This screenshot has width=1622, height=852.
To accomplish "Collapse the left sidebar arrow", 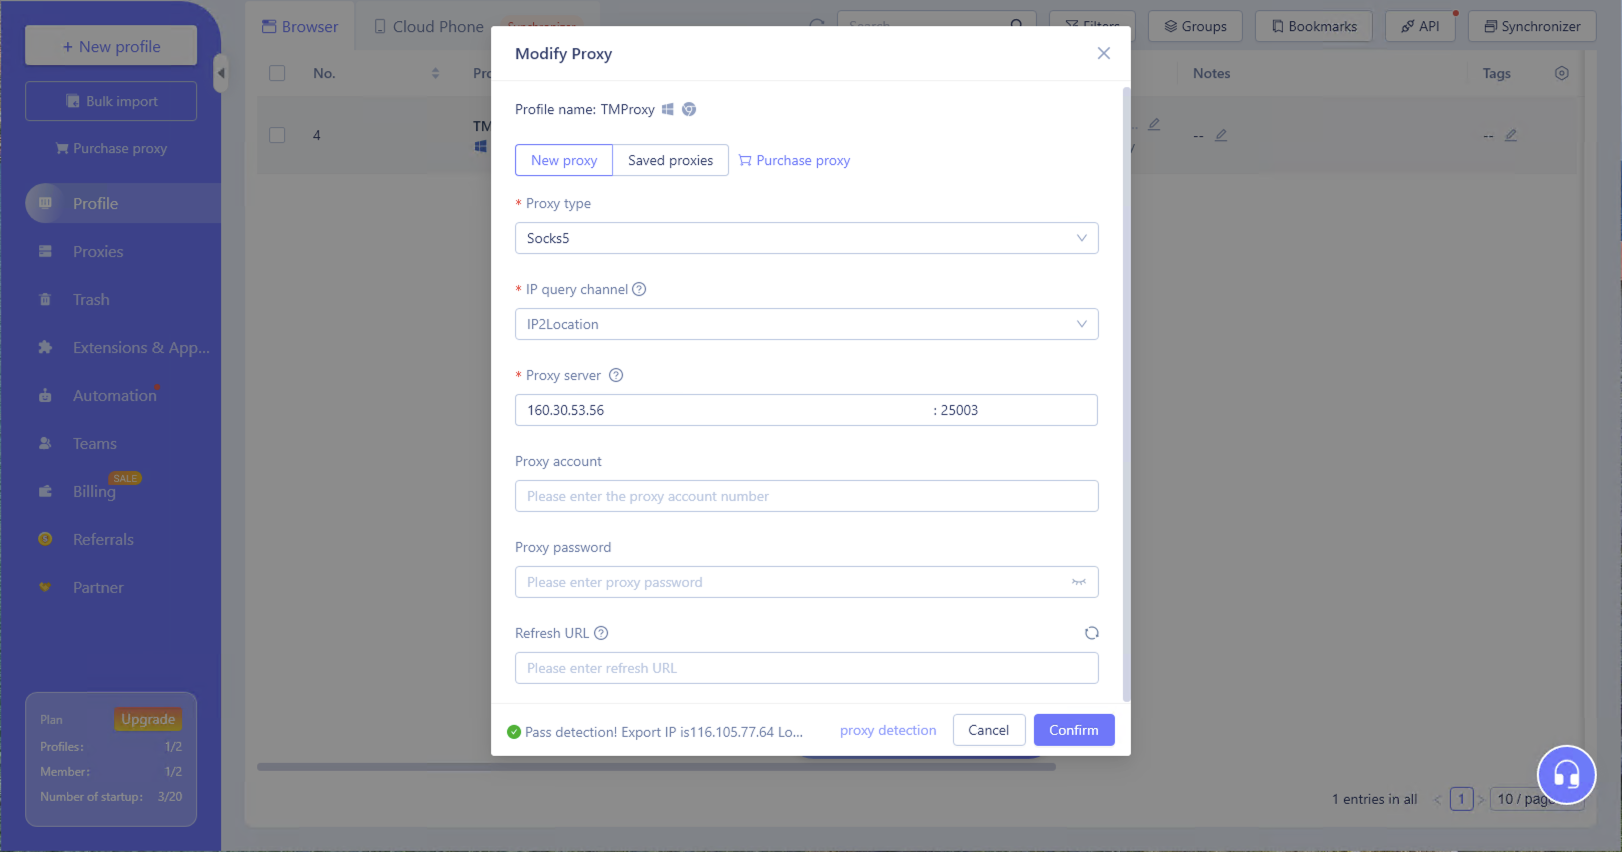I will pyautogui.click(x=221, y=73).
